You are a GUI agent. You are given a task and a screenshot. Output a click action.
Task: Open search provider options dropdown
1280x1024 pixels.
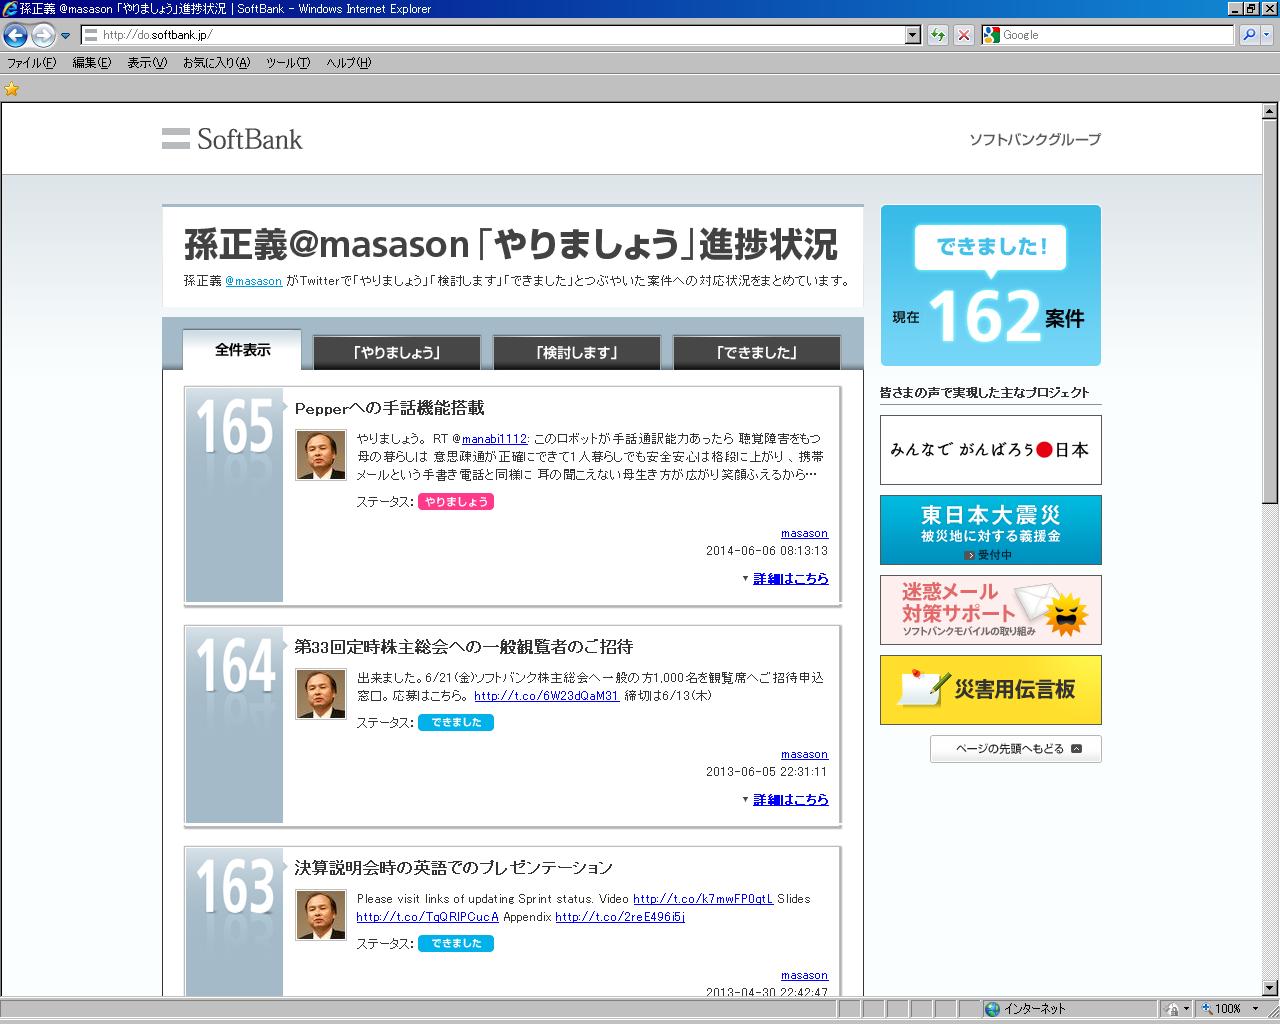[1267, 35]
